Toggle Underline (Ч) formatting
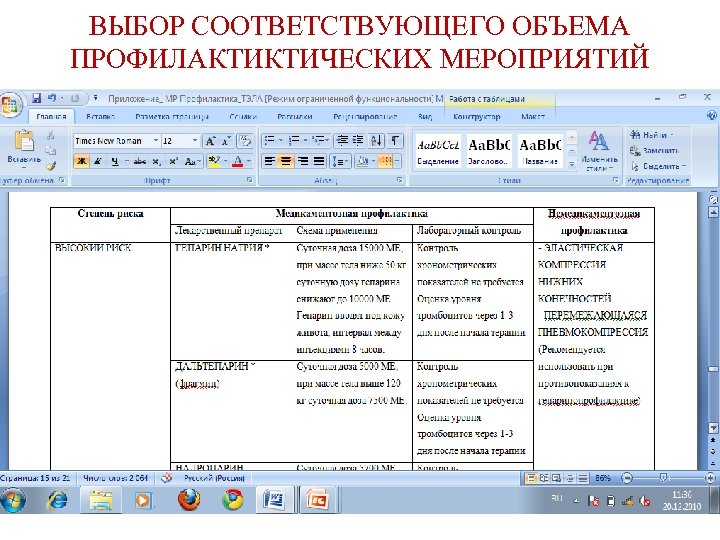 [114, 161]
